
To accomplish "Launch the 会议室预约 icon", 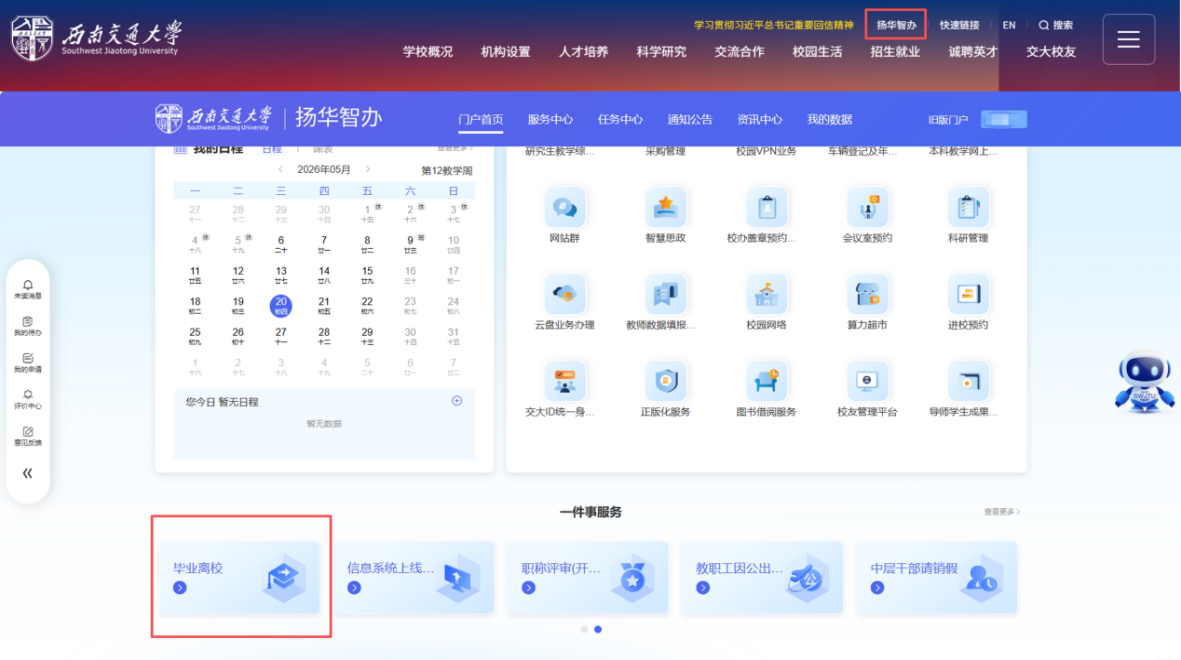I will [x=867, y=207].
